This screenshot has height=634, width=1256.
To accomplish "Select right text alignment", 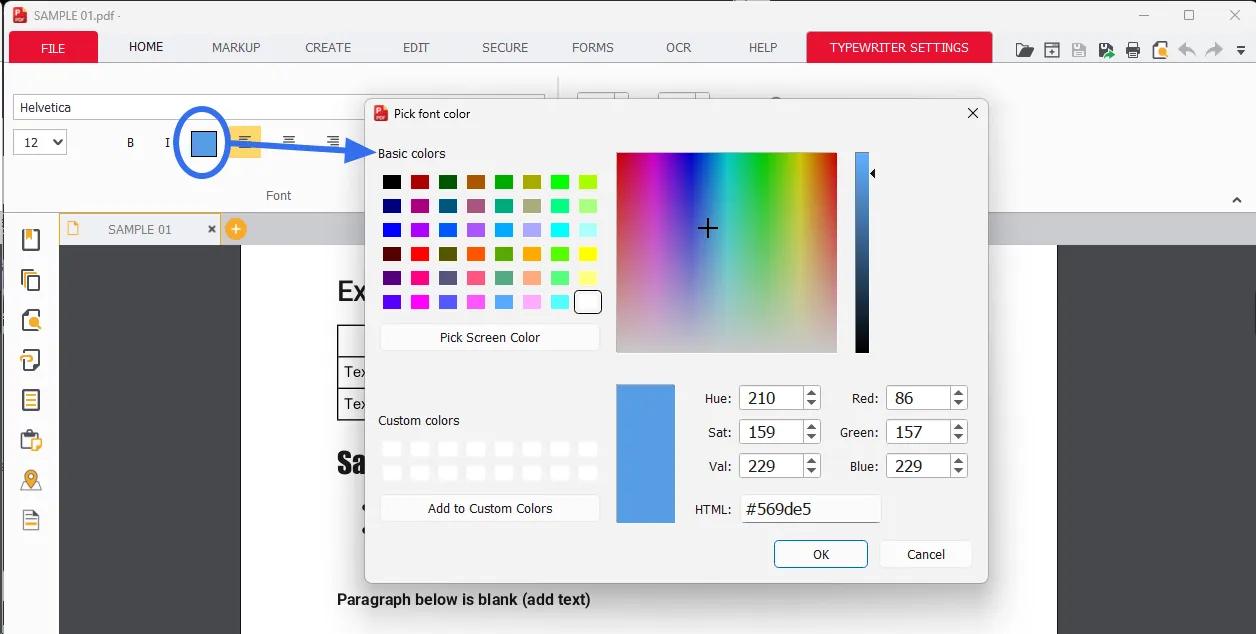I will click(x=333, y=142).
